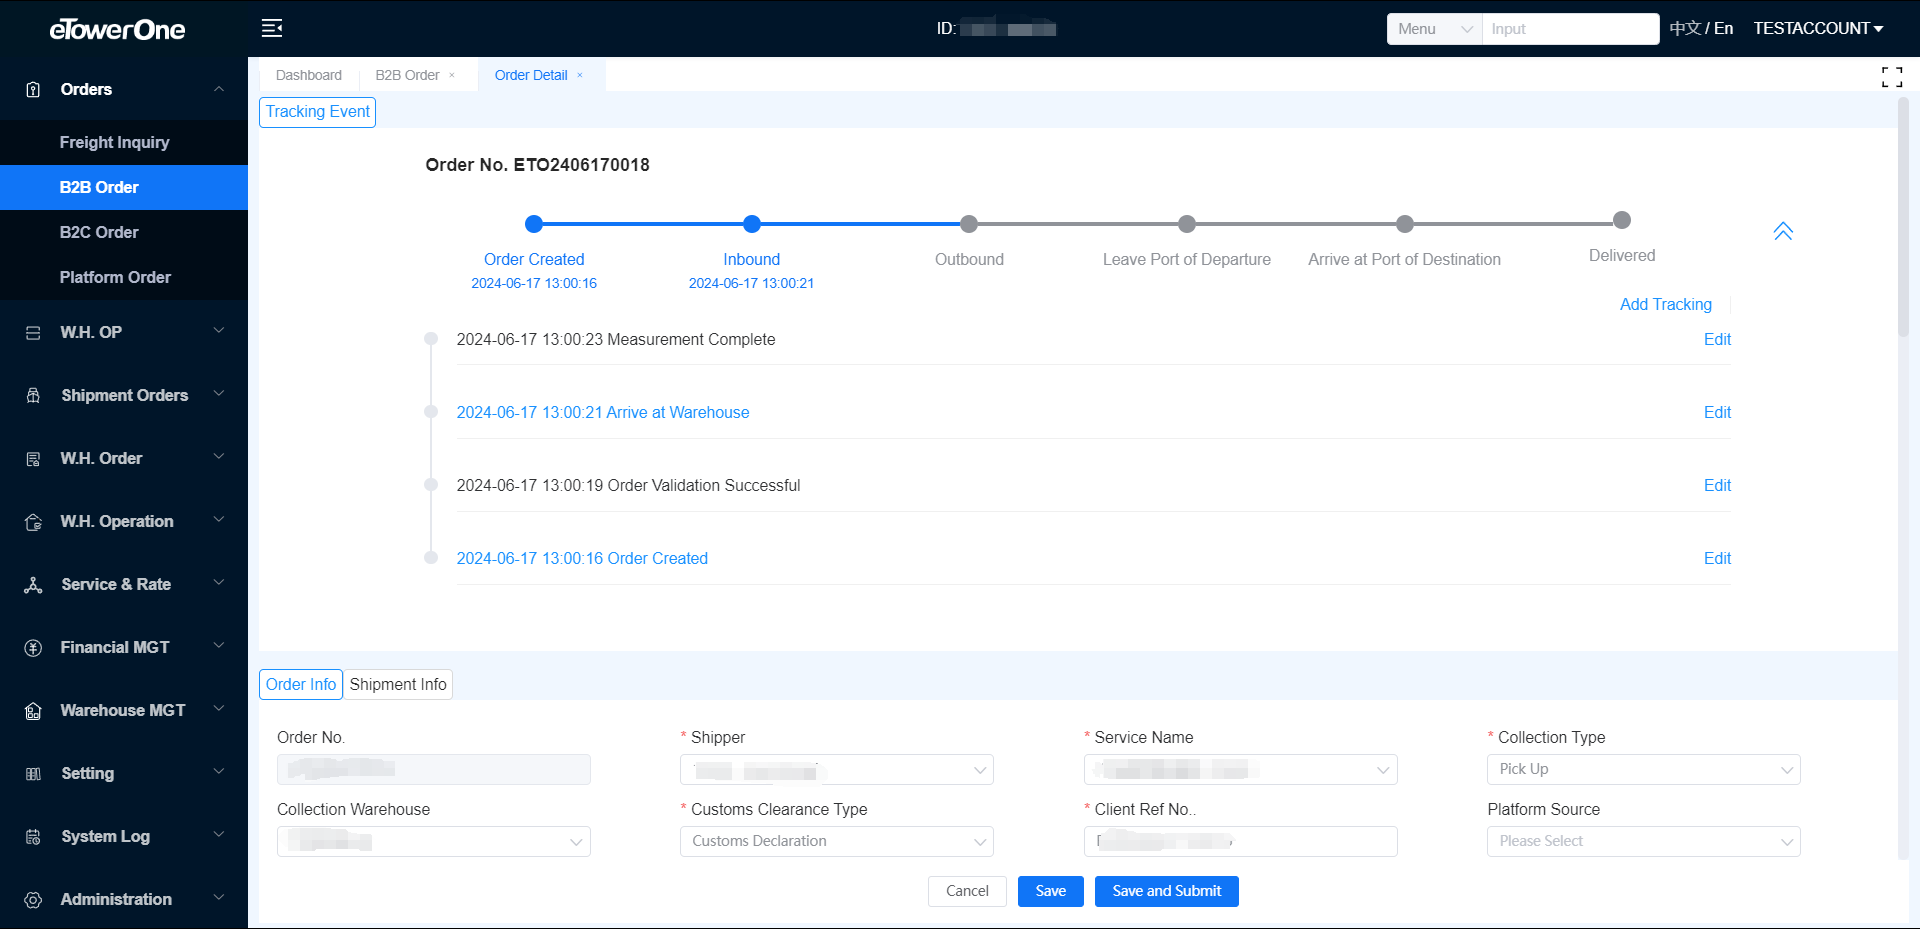Click the Inbound progress step marker

tap(752, 224)
